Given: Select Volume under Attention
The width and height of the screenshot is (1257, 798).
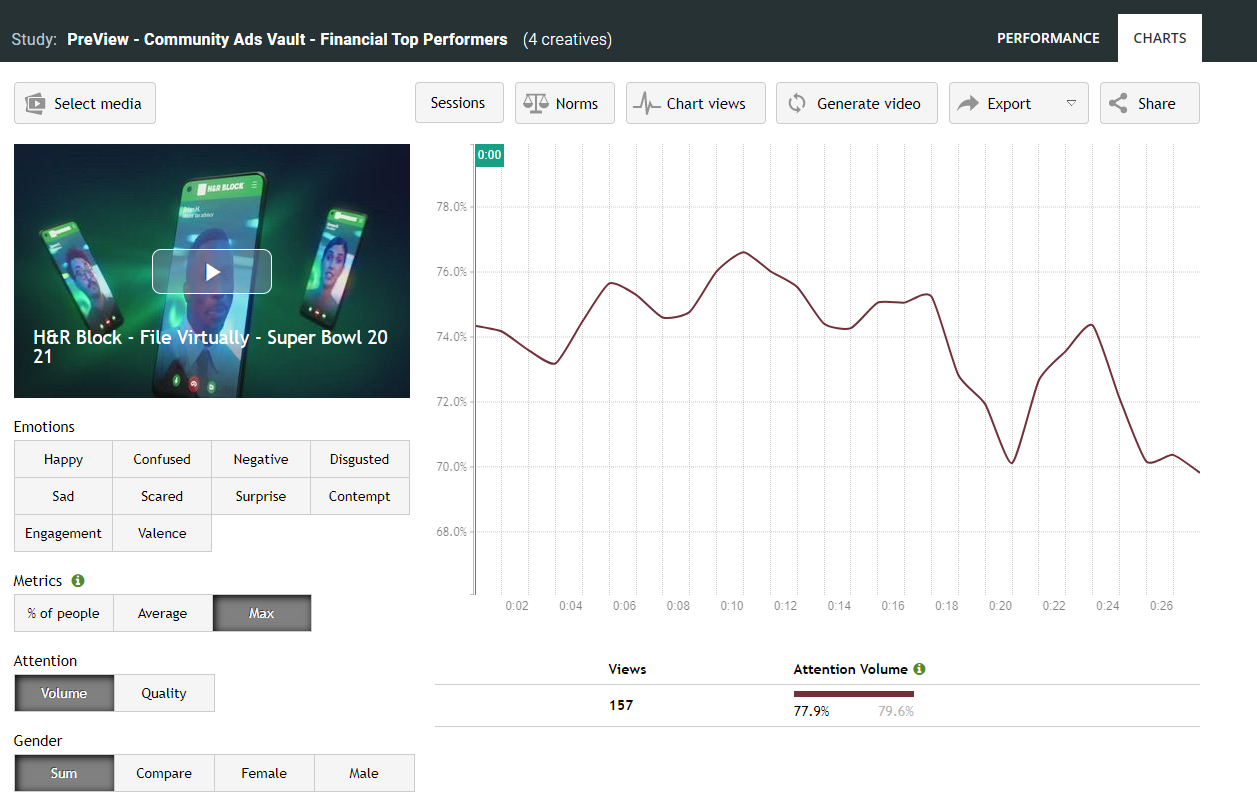Looking at the screenshot, I should (x=64, y=693).
